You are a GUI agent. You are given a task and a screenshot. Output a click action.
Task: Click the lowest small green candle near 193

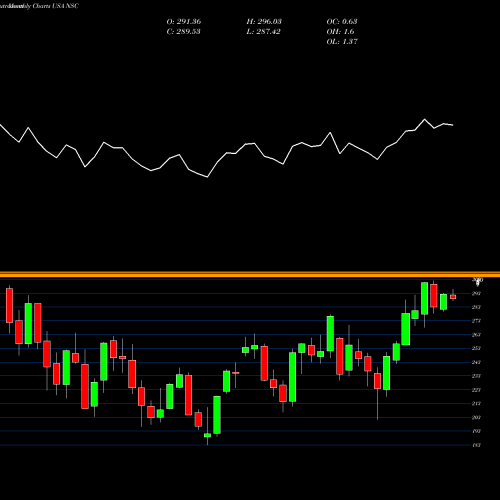(207, 435)
